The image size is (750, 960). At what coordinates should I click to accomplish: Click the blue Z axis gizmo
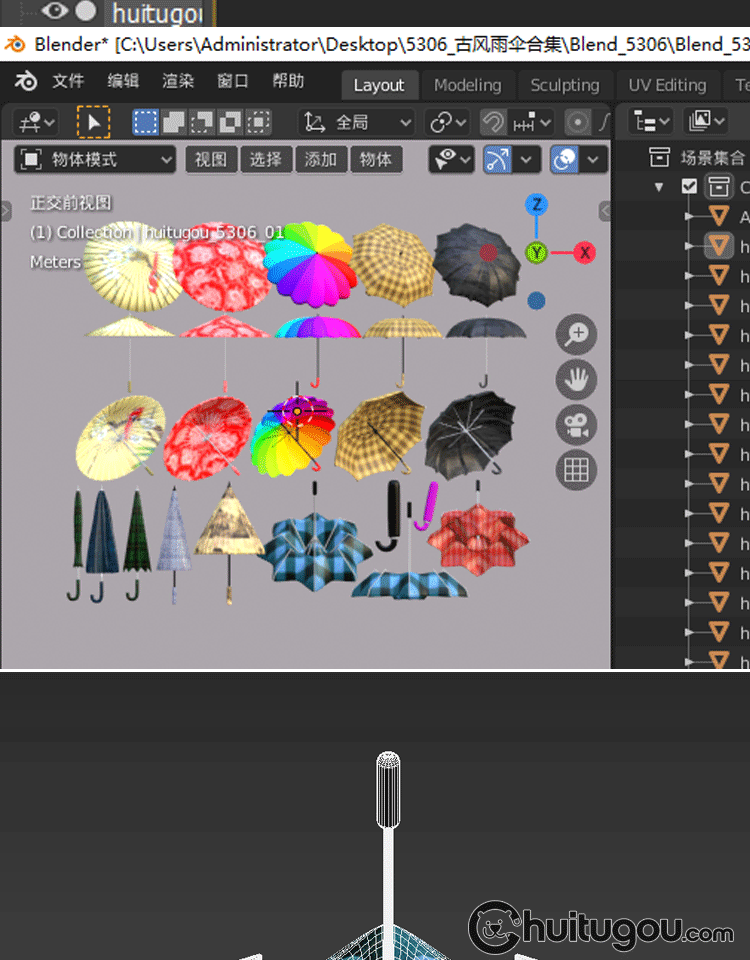coord(537,205)
